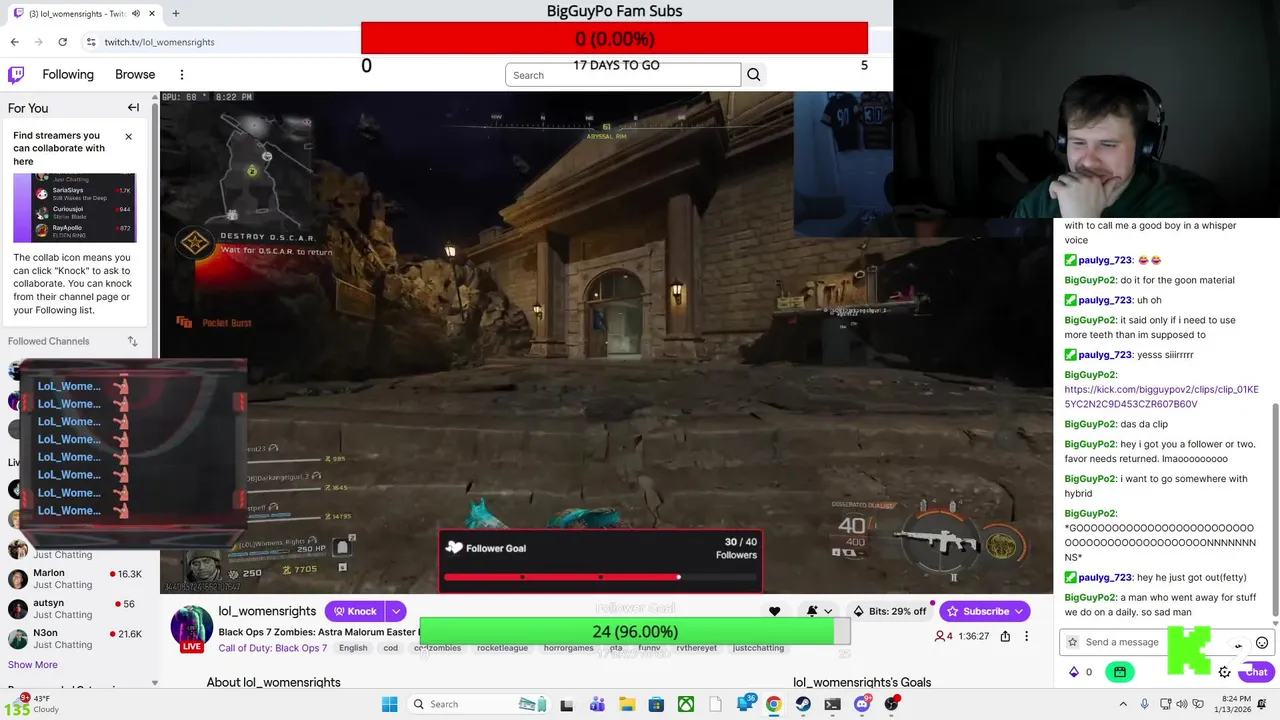Click the red BigGuyPo Fam Subs bar

click(614, 38)
